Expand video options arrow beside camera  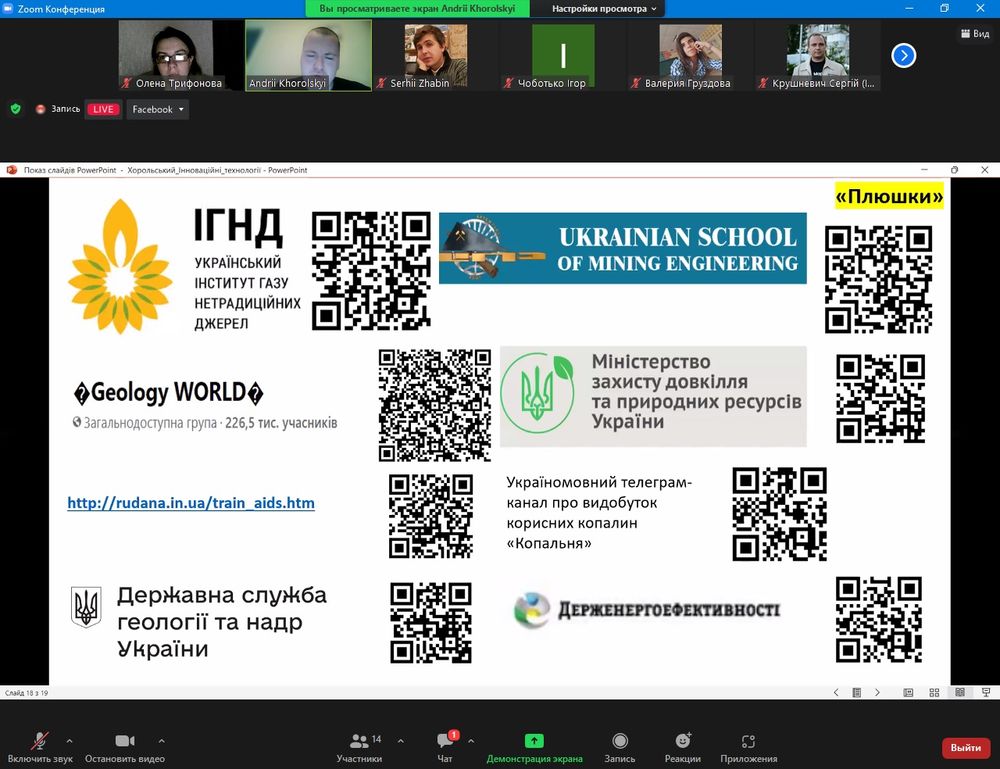[162, 741]
